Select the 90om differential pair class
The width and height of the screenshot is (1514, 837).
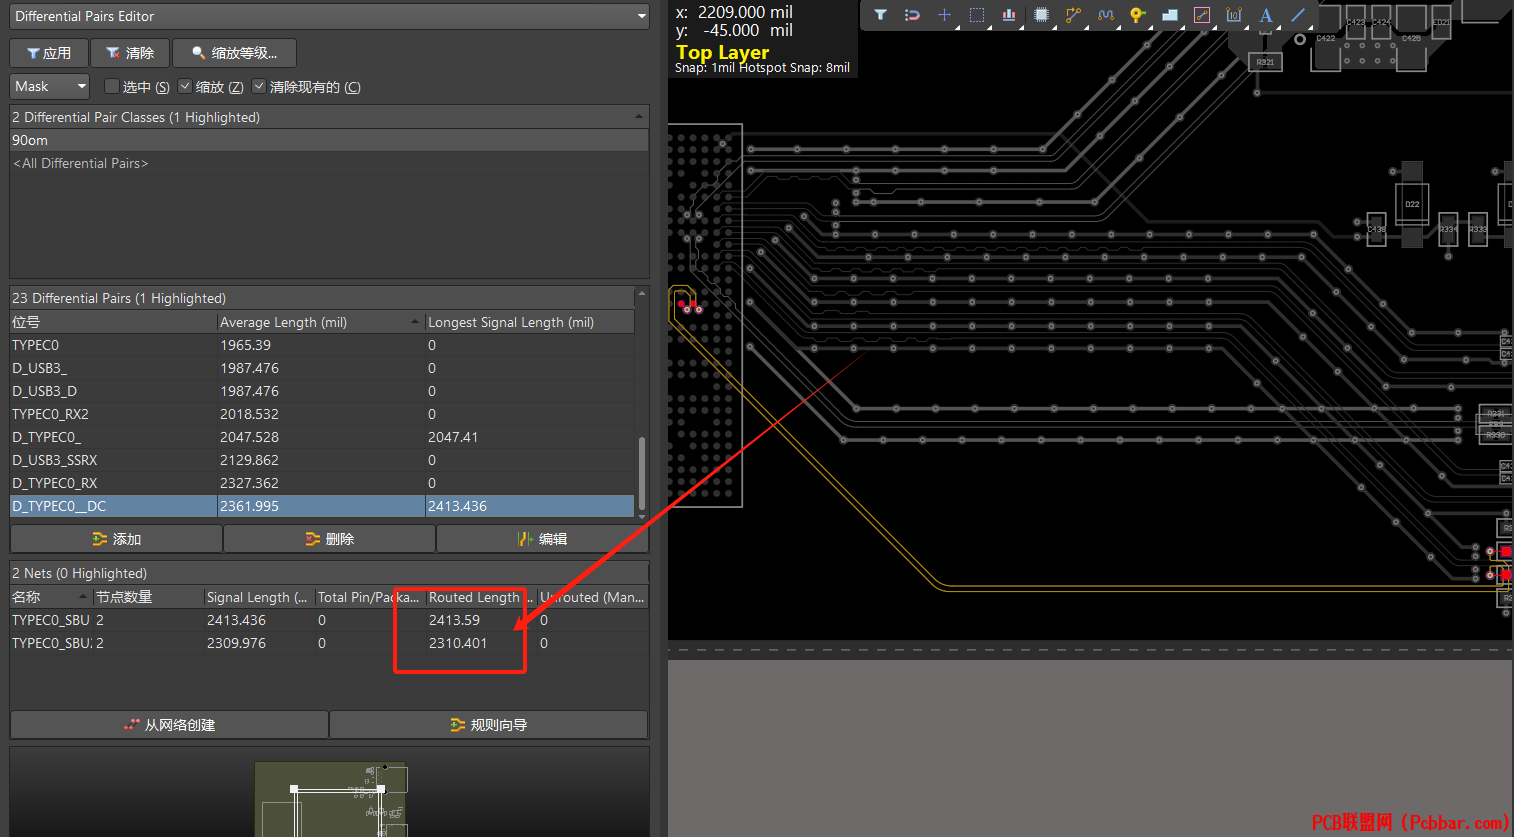329,141
